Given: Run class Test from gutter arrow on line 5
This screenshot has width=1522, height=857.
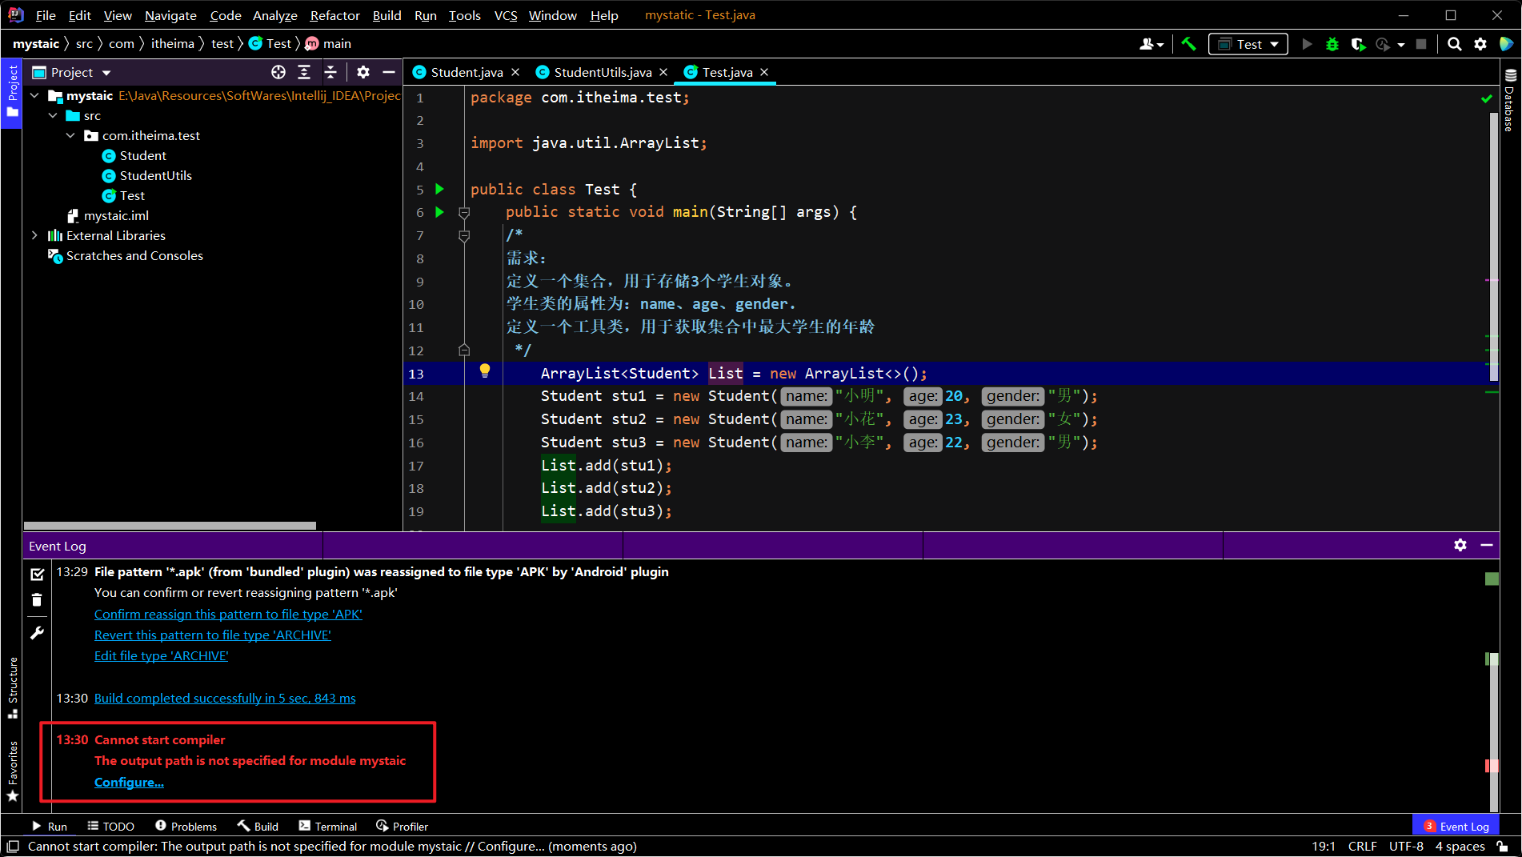Looking at the screenshot, I should (439, 189).
